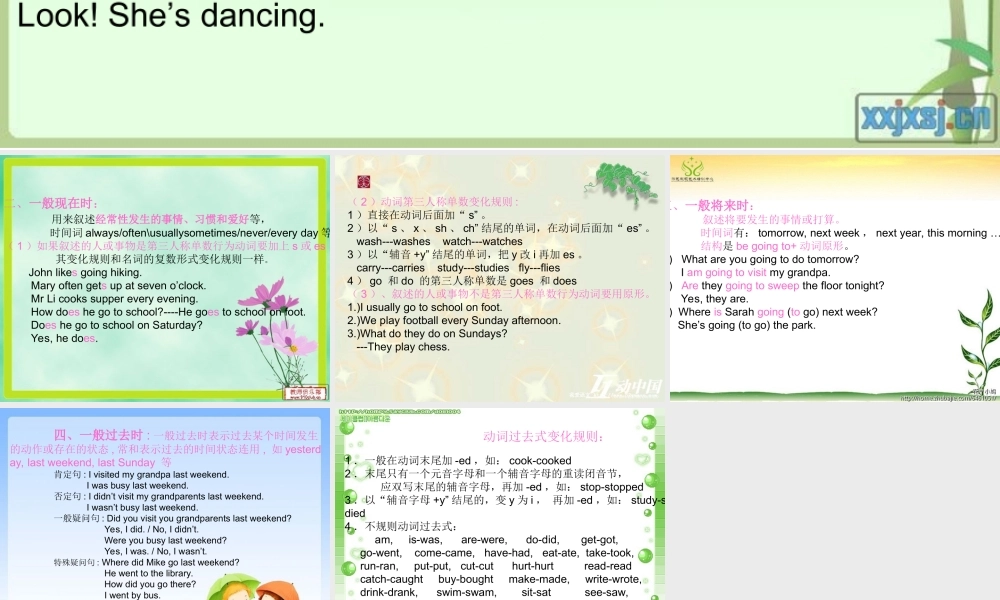Select "Are they going to sweep the floor tonight?"
The image size is (1000, 600).
tap(783, 286)
